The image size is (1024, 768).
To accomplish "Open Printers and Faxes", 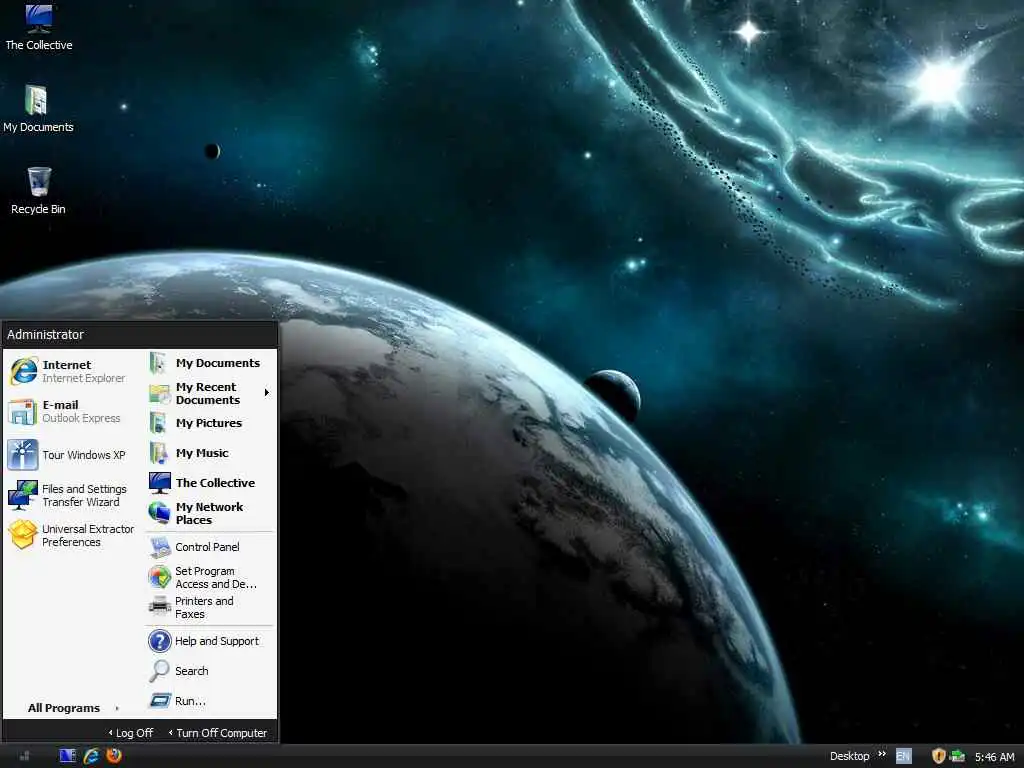I will click(210, 607).
